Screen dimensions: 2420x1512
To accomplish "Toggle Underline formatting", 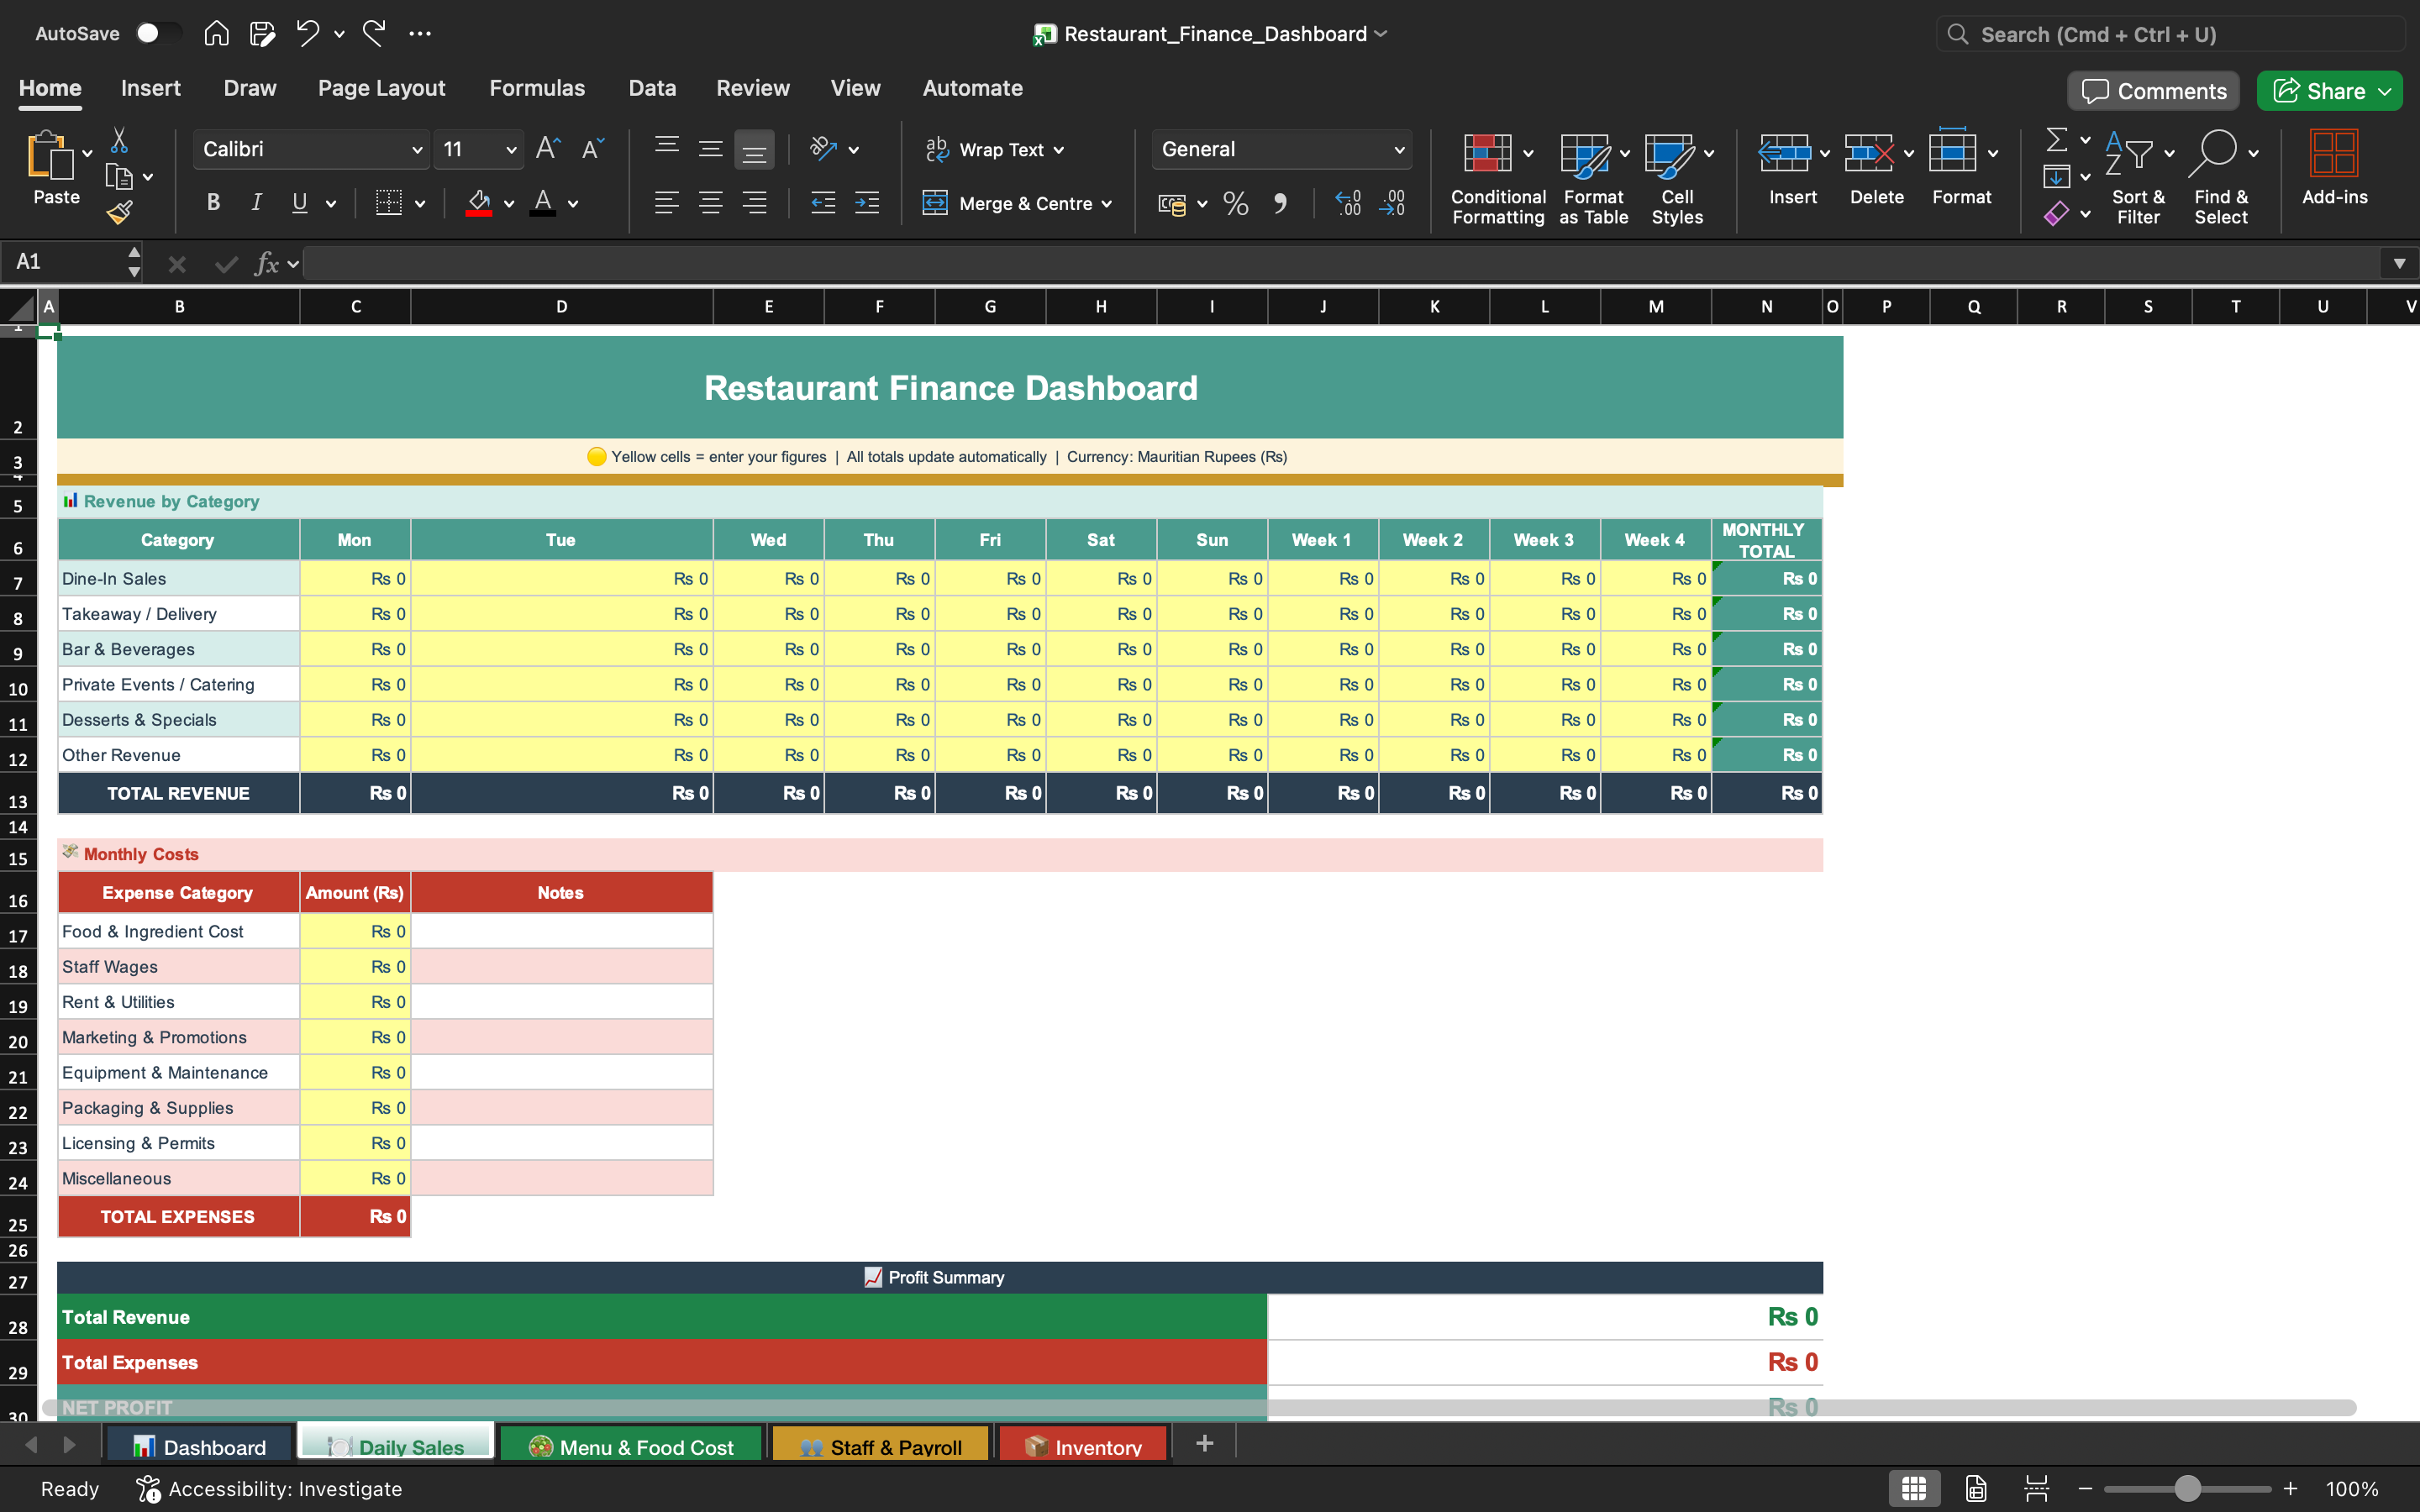I will (299, 203).
